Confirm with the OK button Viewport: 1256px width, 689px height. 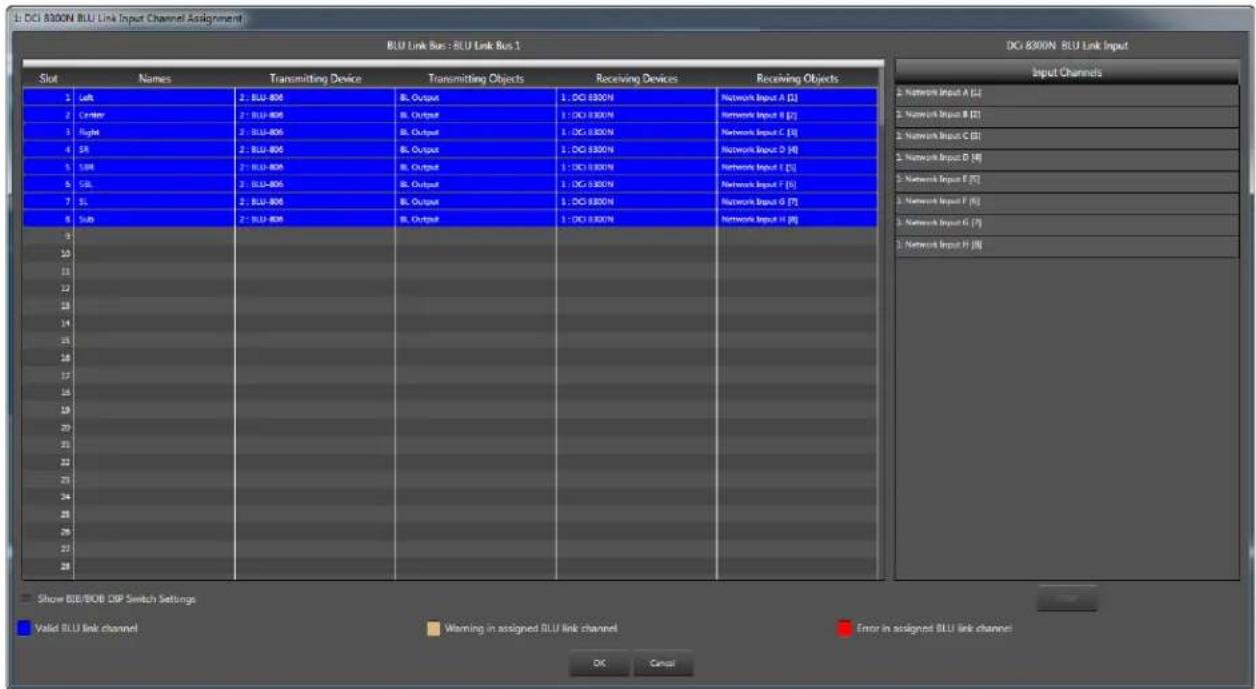pyautogui.click(x=599, y=662)
